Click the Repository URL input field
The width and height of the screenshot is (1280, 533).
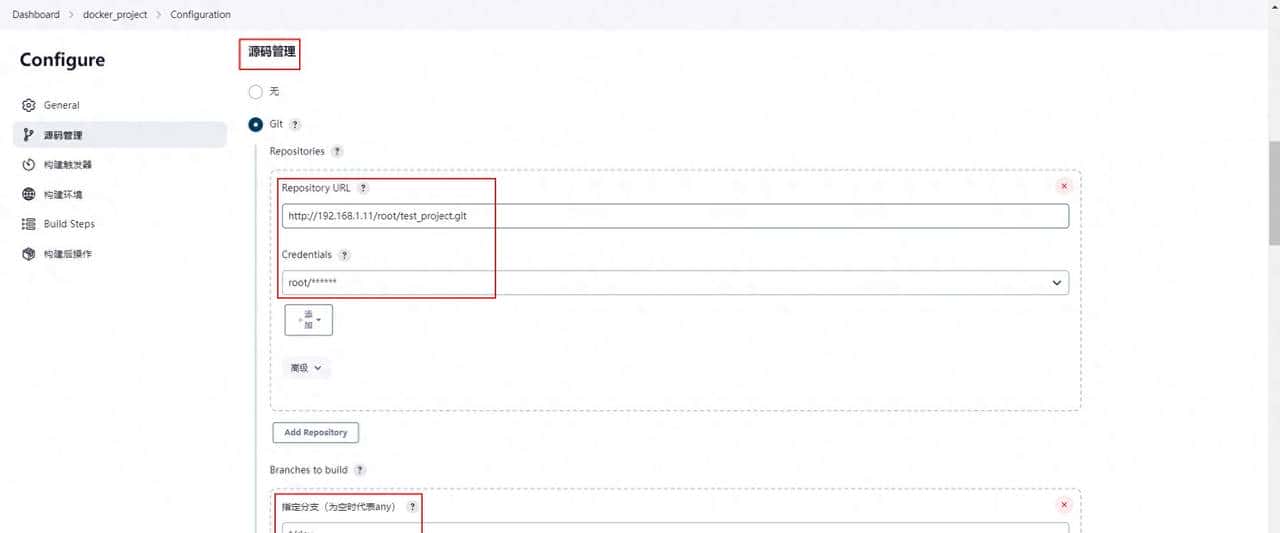click(675, 216)
